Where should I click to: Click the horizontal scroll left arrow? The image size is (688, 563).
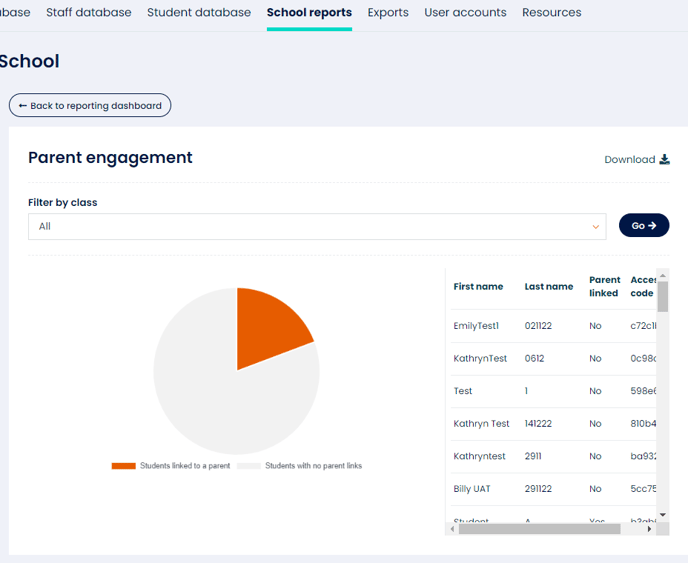[452, 529]
